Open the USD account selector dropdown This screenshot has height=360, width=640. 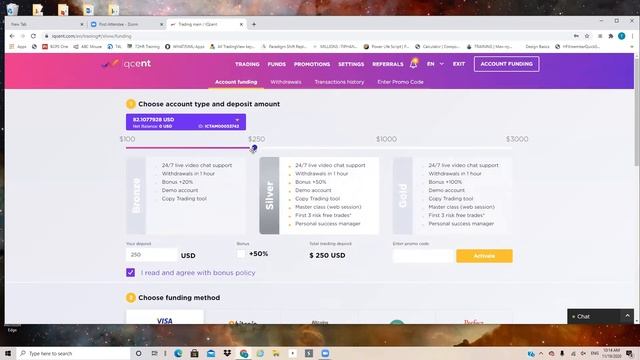pyautogui.click(x=186, y=122)
